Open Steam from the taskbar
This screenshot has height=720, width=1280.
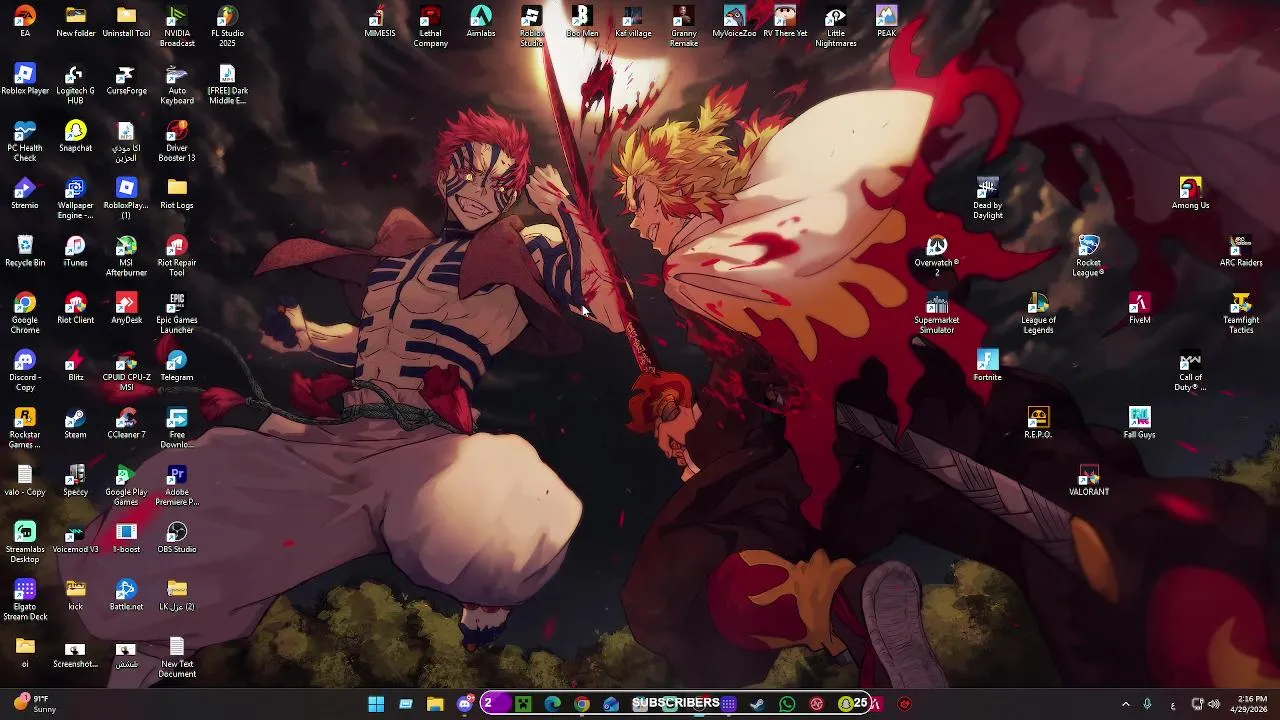tap(757, 704)
